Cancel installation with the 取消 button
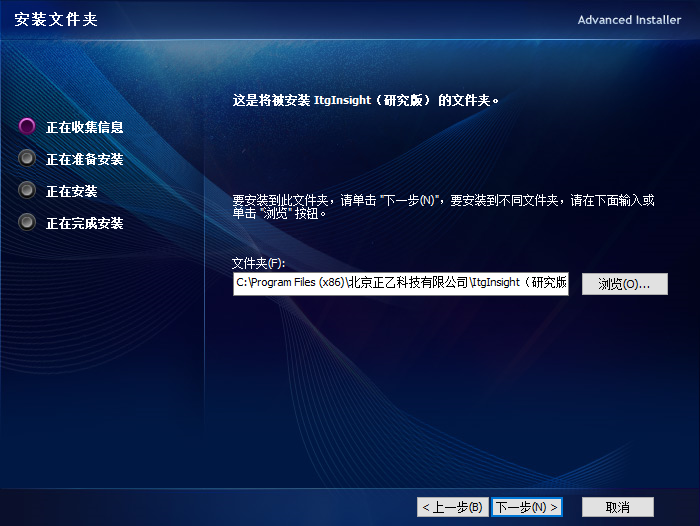 [618, 507]
